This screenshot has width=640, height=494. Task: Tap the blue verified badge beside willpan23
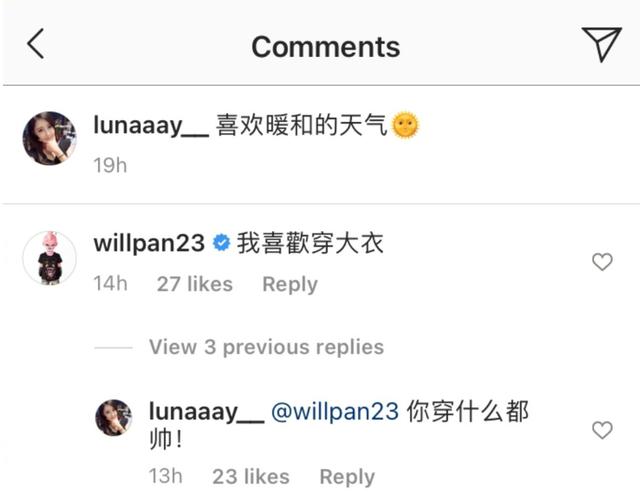point(221,243)
